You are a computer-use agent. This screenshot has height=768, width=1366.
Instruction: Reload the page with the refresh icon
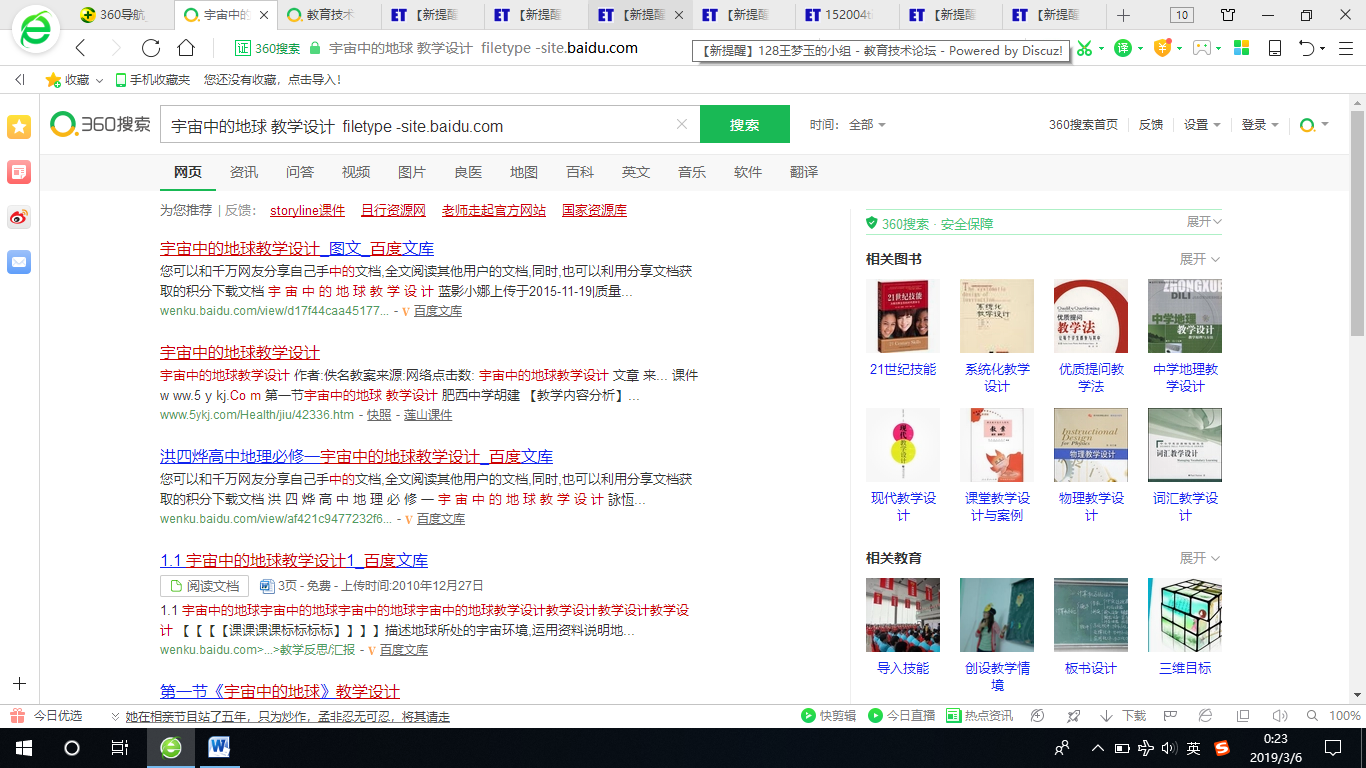click(x=151, y=48)
